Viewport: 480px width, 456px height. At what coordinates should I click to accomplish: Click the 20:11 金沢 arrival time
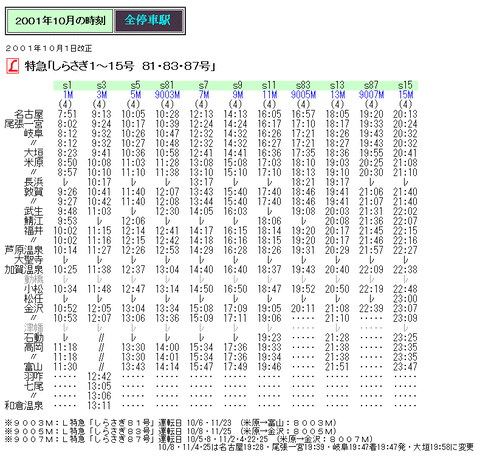click(303, 308)
